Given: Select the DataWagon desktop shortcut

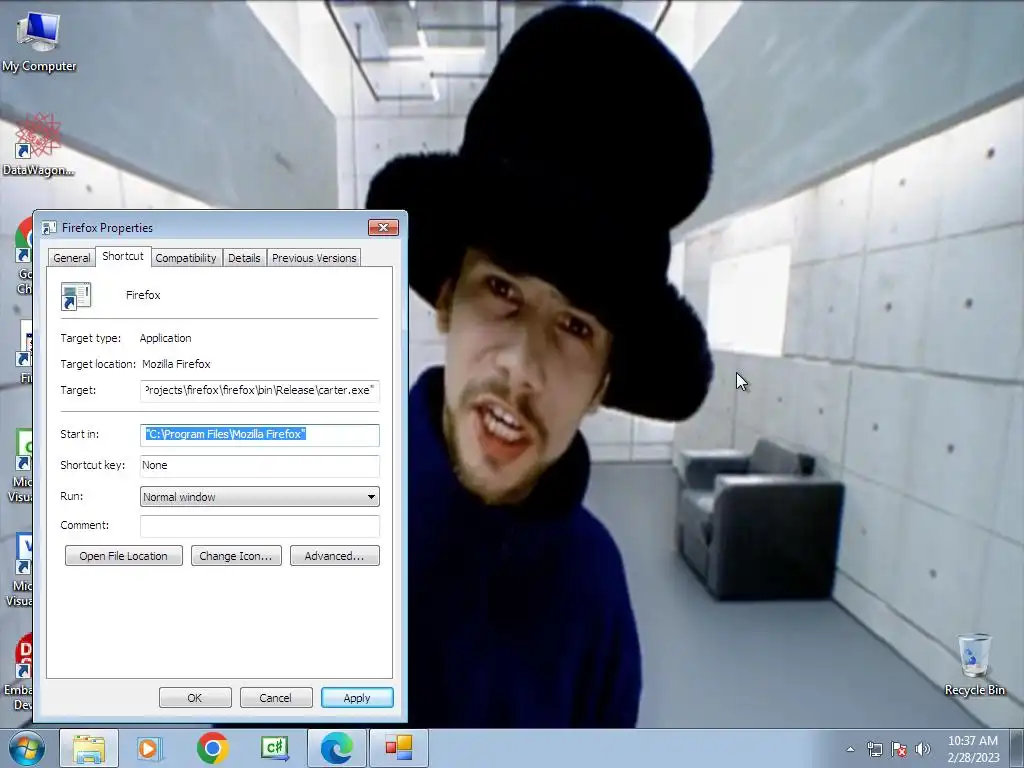Looking at the screenshot, I should pyautogui.click(x=38, y=145).
